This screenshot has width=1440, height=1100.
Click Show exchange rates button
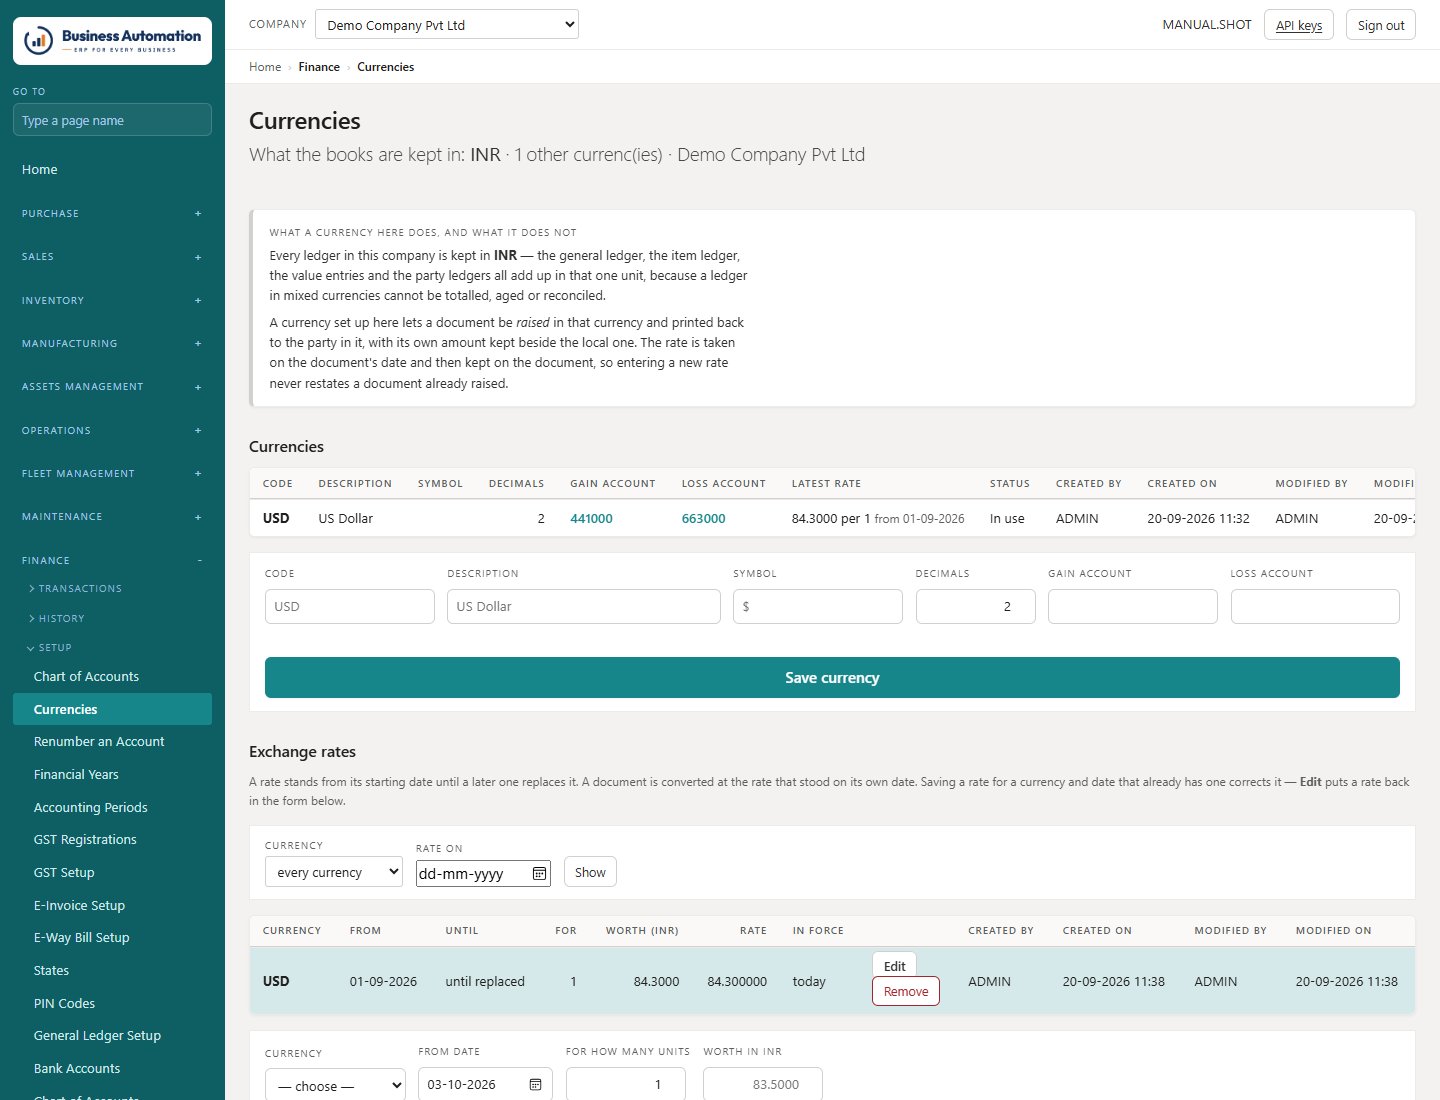click(590, 872)
